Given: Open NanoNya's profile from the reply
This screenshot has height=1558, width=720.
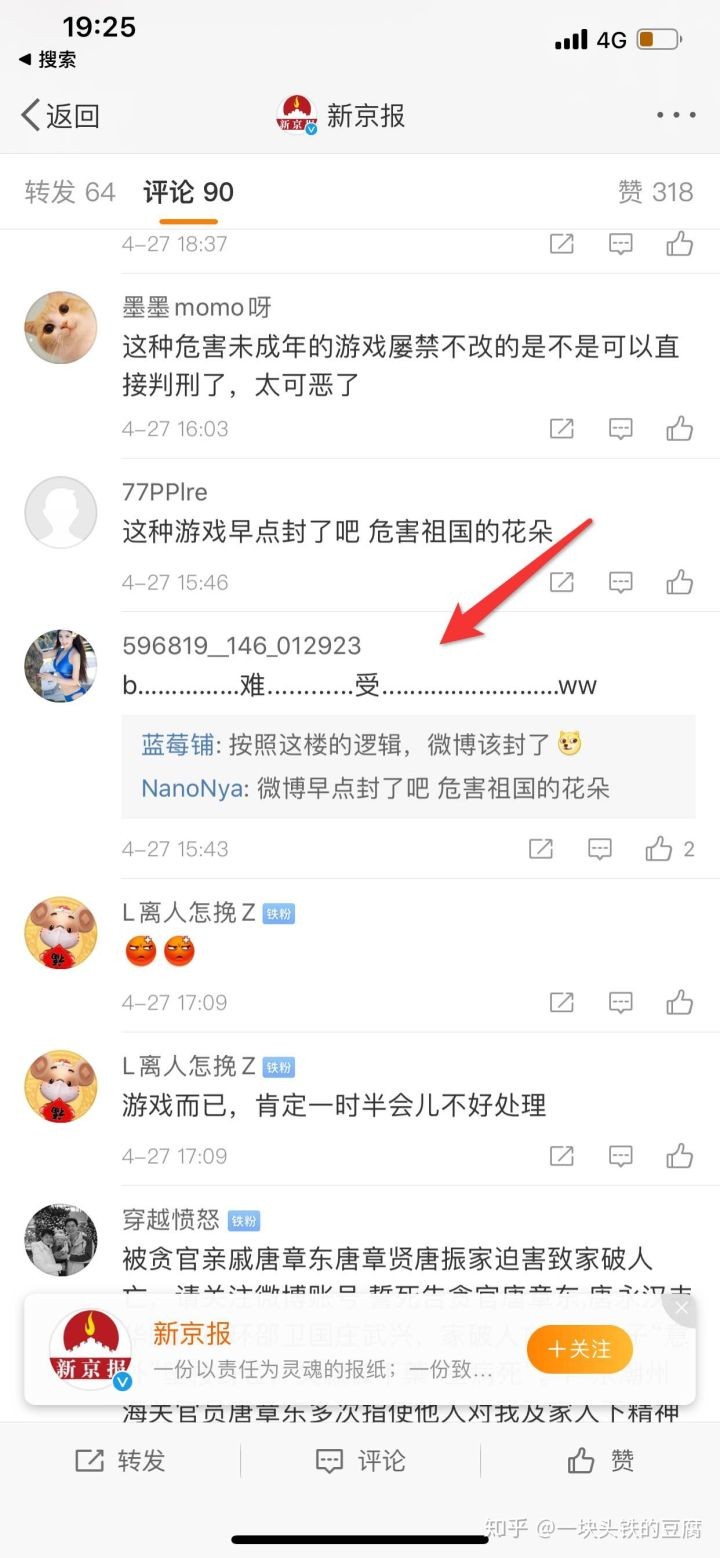Looking at the screenshot, I should (192, 788).
